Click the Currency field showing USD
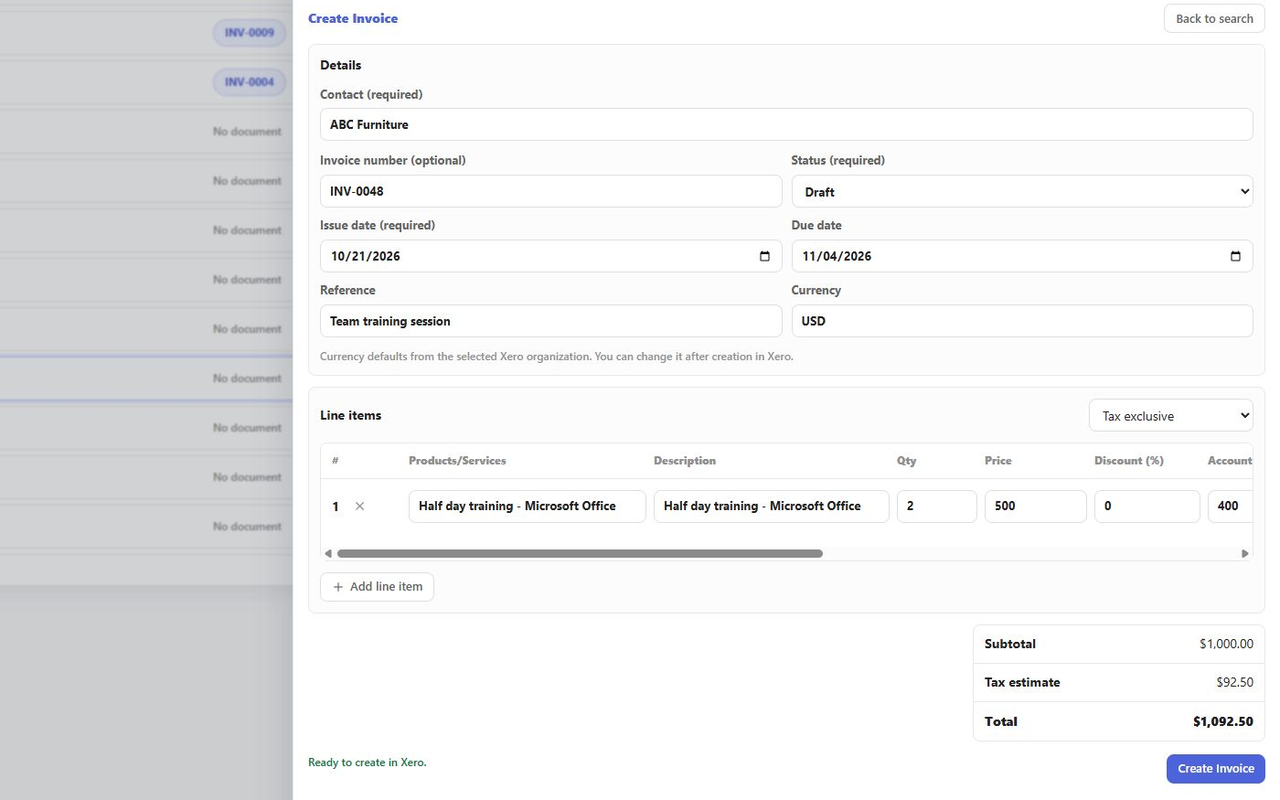 (1022, 321)
